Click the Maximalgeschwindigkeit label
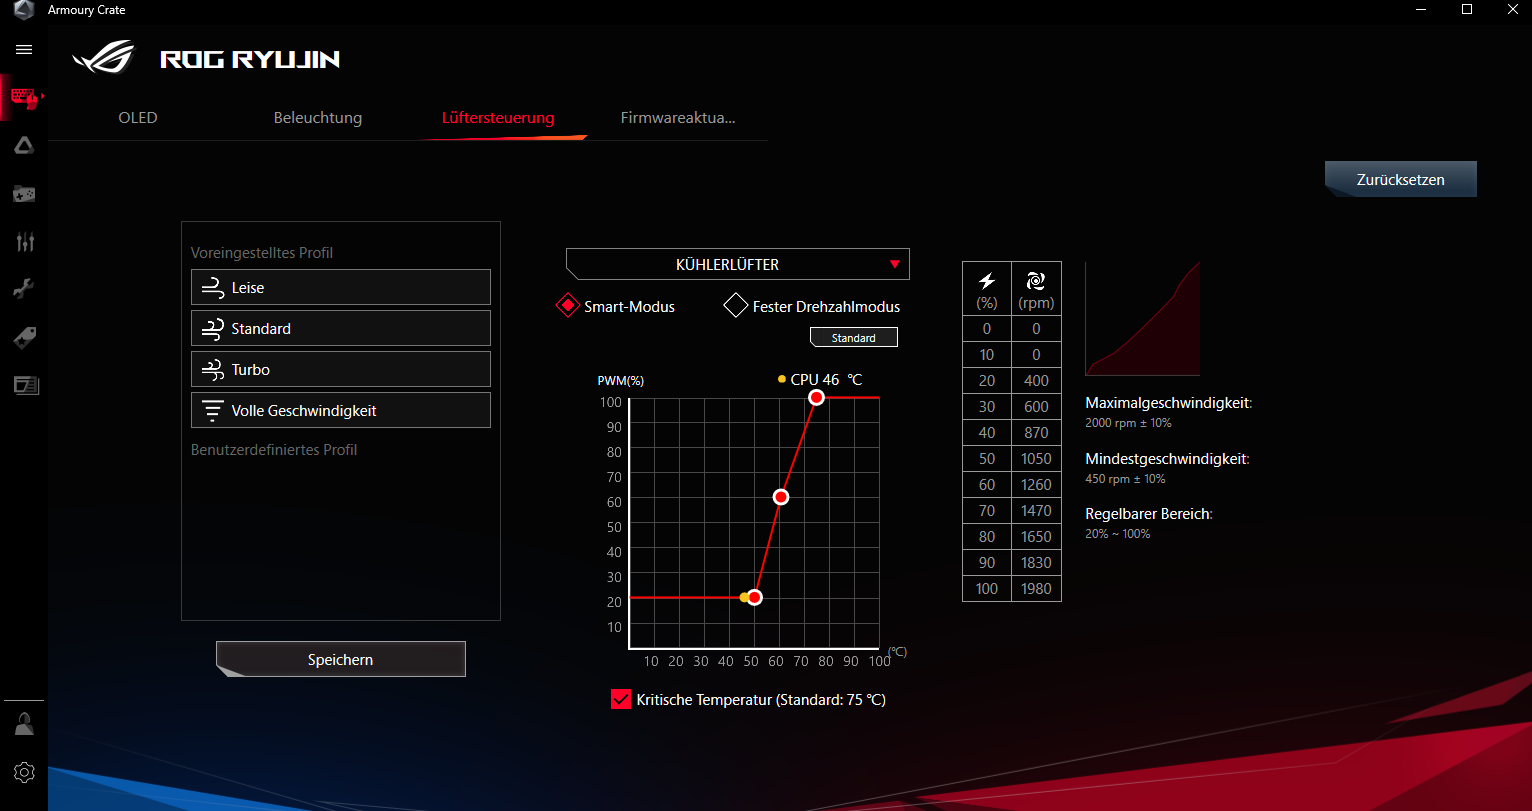This screenshot has height=811, width=1532. [1169, 403]
